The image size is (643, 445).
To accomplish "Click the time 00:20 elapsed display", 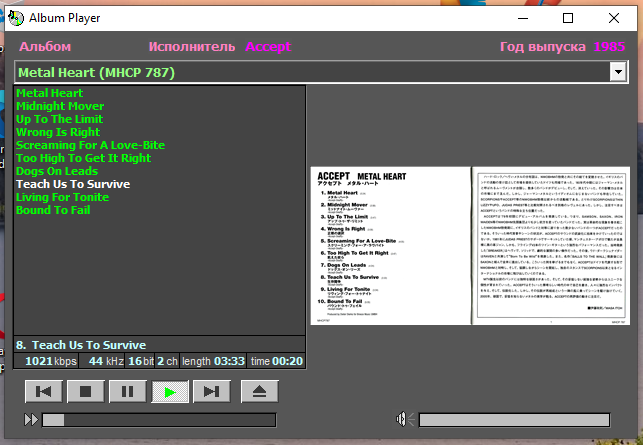I will (x=276, y=361).
